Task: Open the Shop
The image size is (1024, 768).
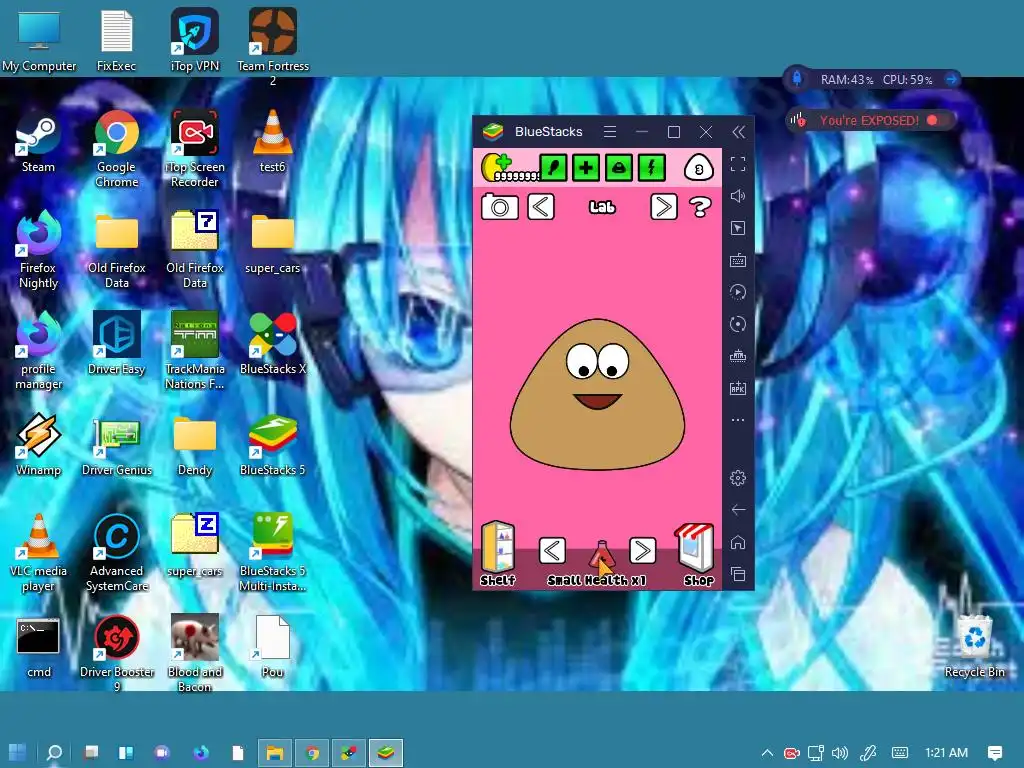Action: click(697, 554)
